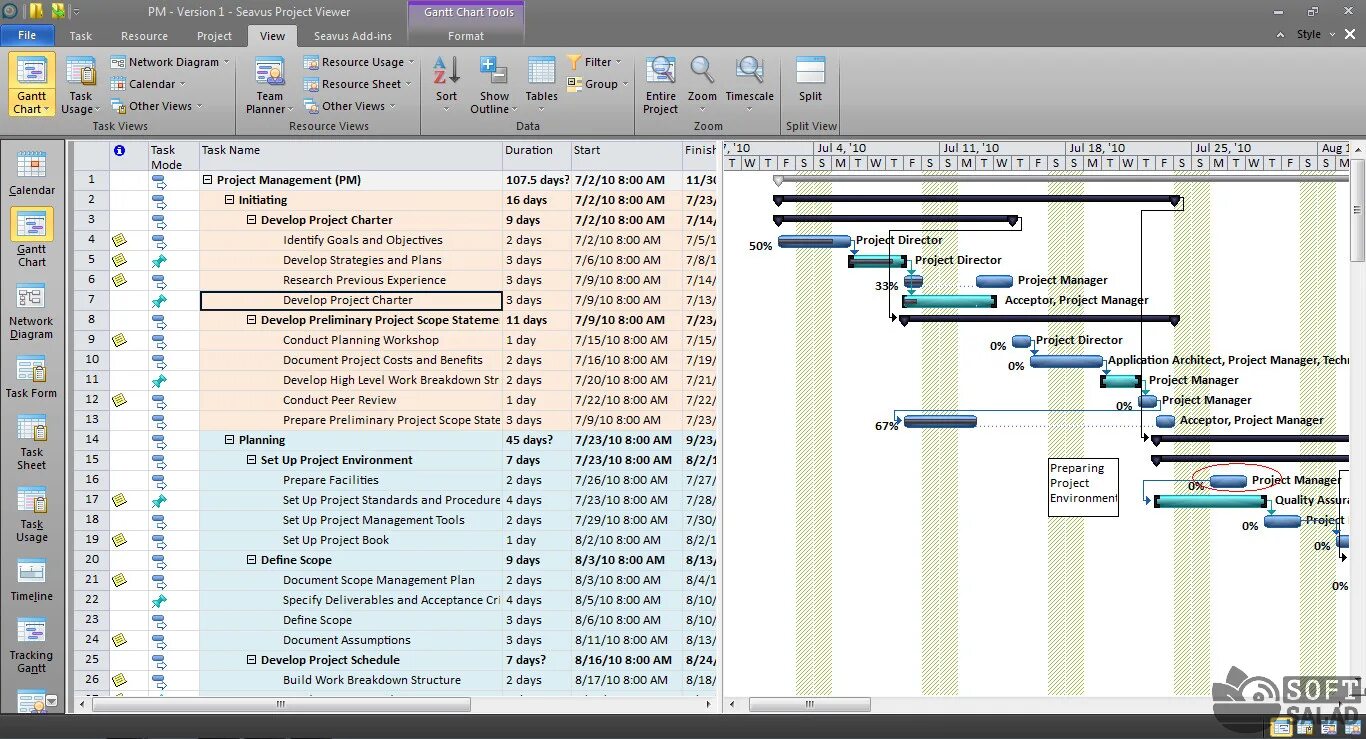This screenshot has width=1366, height=739.
Task: Open the Task Usage ribbon button
Action: pyautogui.click(x=80, y=85)
